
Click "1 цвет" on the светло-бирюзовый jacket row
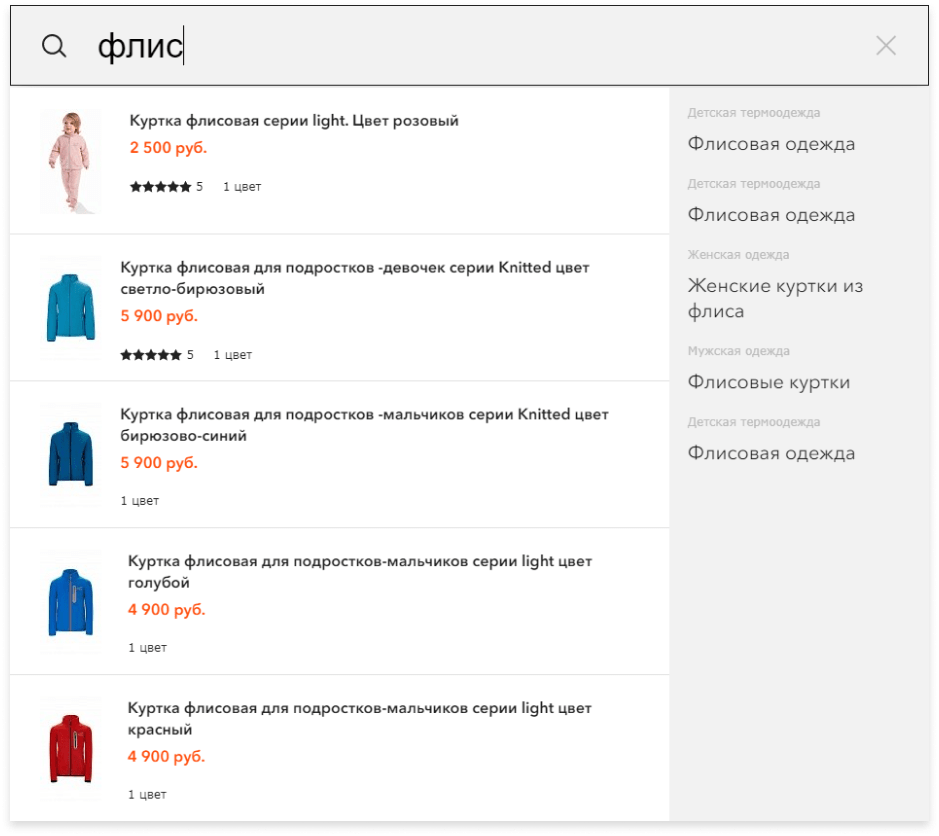click(x=233, y=355)
